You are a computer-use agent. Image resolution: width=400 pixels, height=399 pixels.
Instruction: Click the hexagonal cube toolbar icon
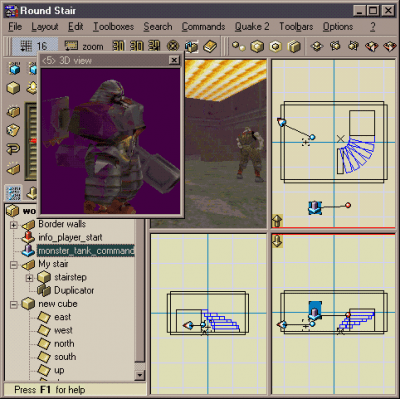coord(275,46)
